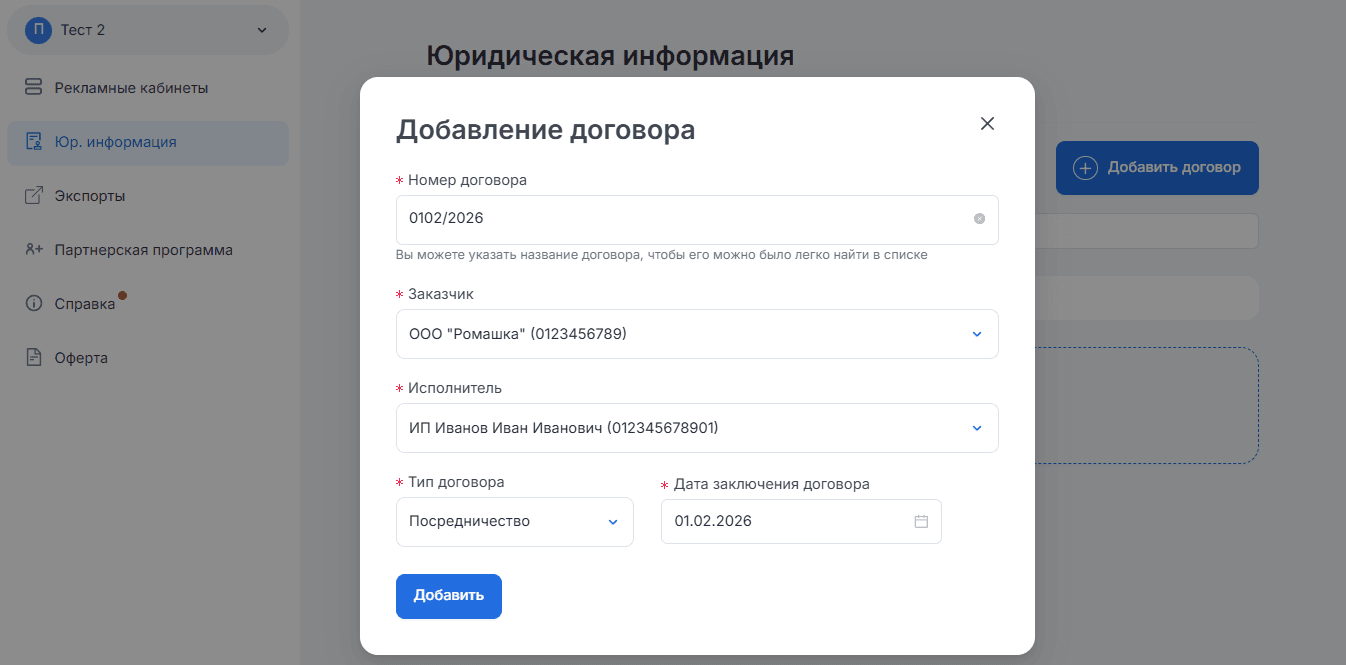Click the Партнерская программа user icon
This screenshot has width=1346, height=665.
coord(34,250)
